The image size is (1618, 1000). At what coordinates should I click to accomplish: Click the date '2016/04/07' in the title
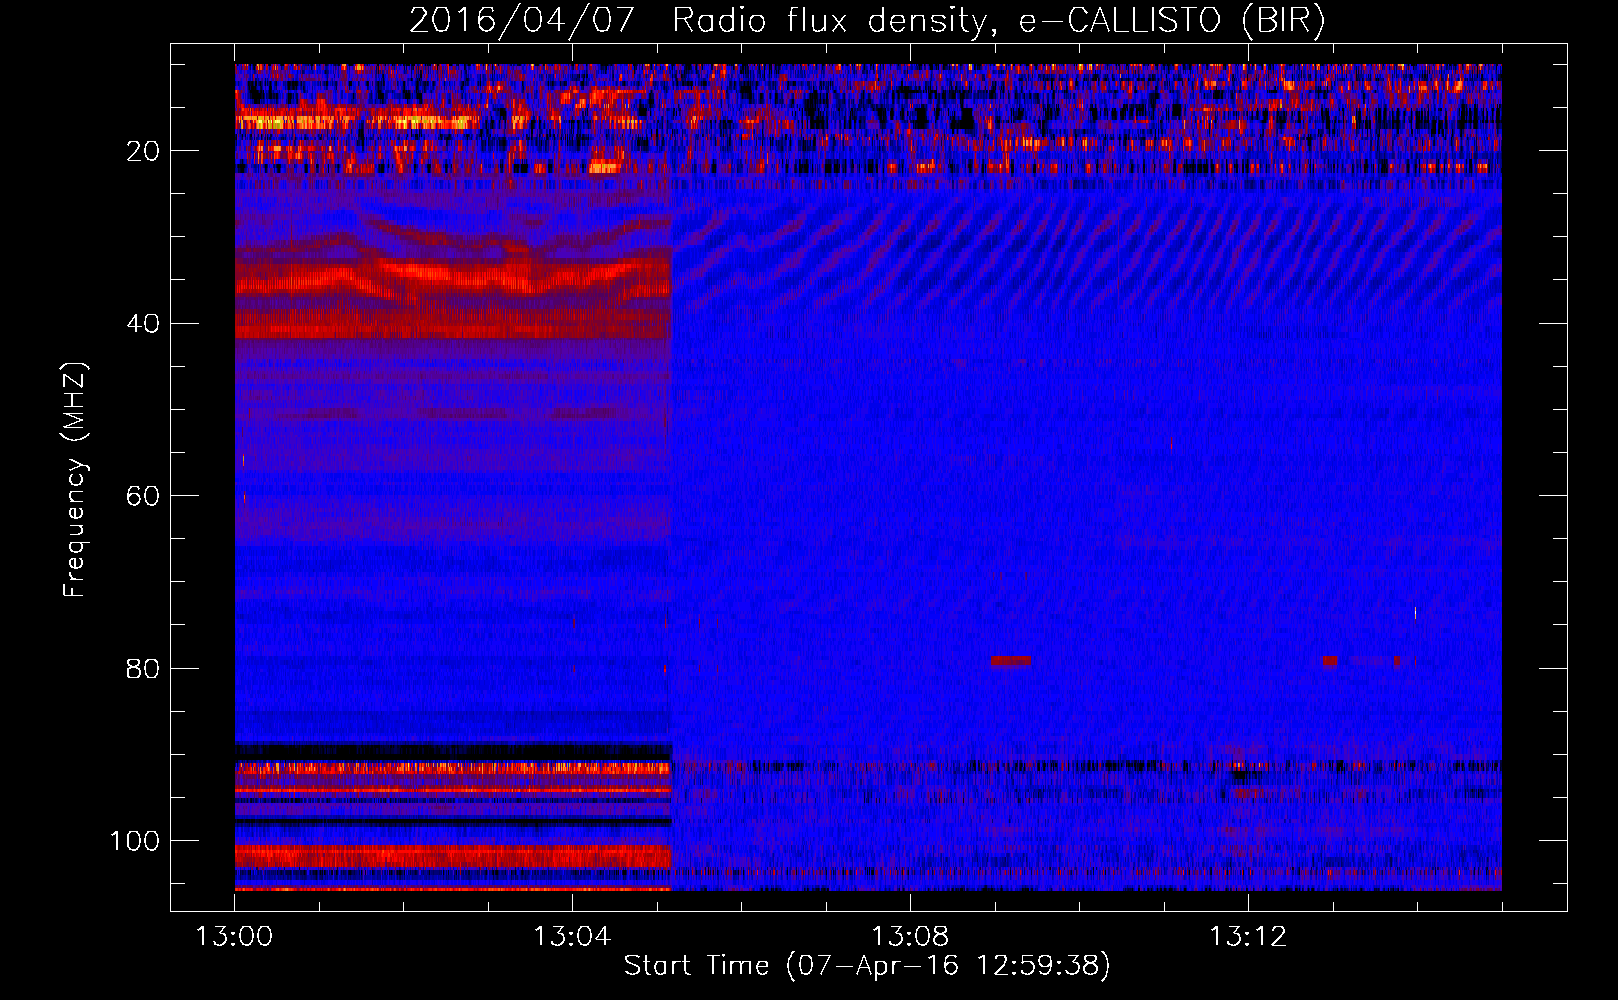[x=522, y=20]
